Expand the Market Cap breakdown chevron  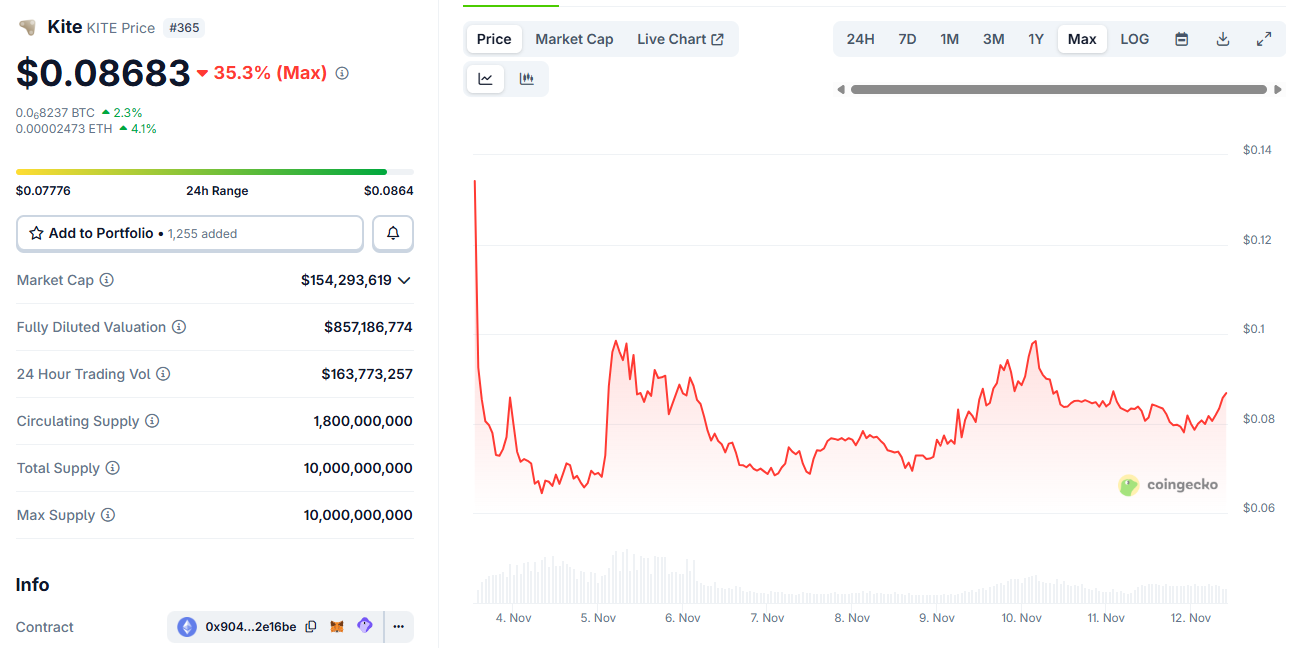[x=404, y=280]
